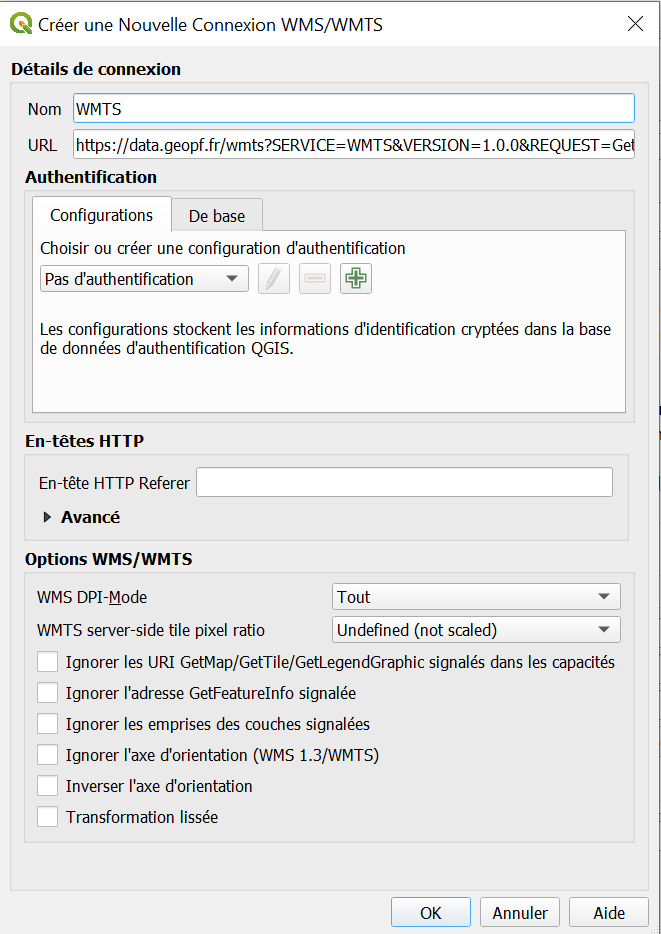
Task: Check Ignorer l'adresse GetFeatureInfo signalée
Action: (x=47, y=692)
